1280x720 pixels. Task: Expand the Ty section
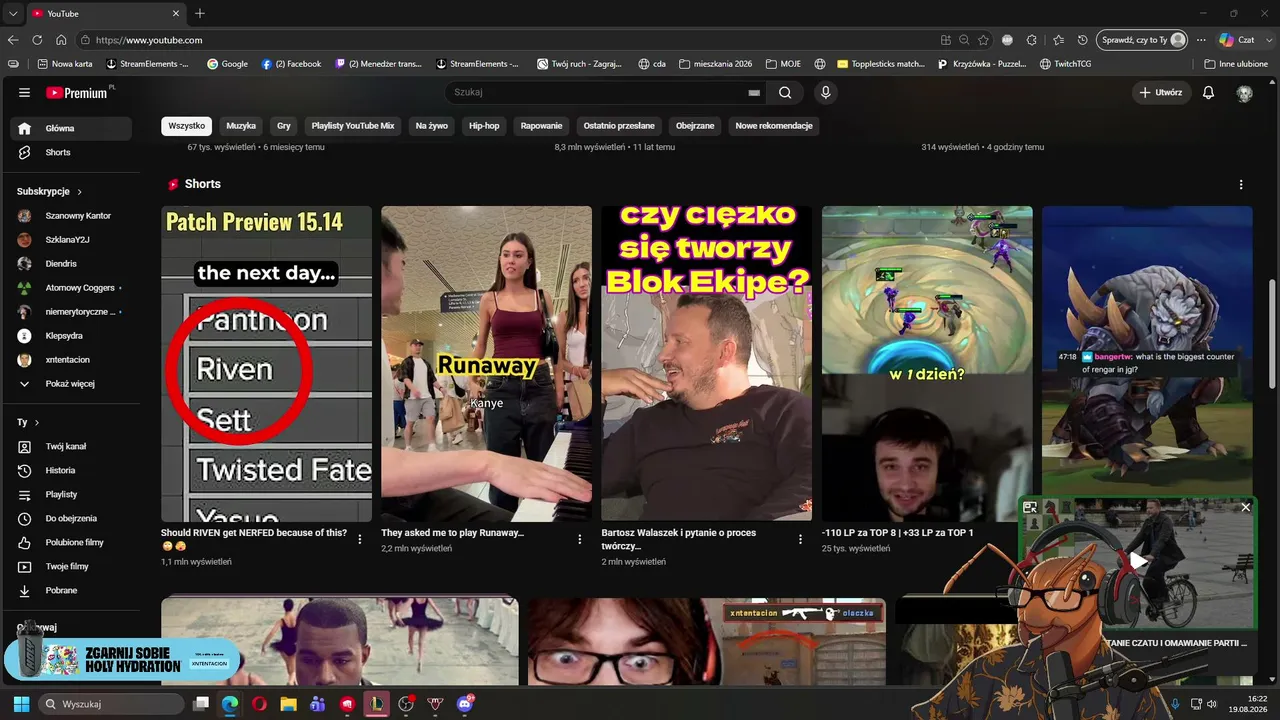click(x=28, y=422)
